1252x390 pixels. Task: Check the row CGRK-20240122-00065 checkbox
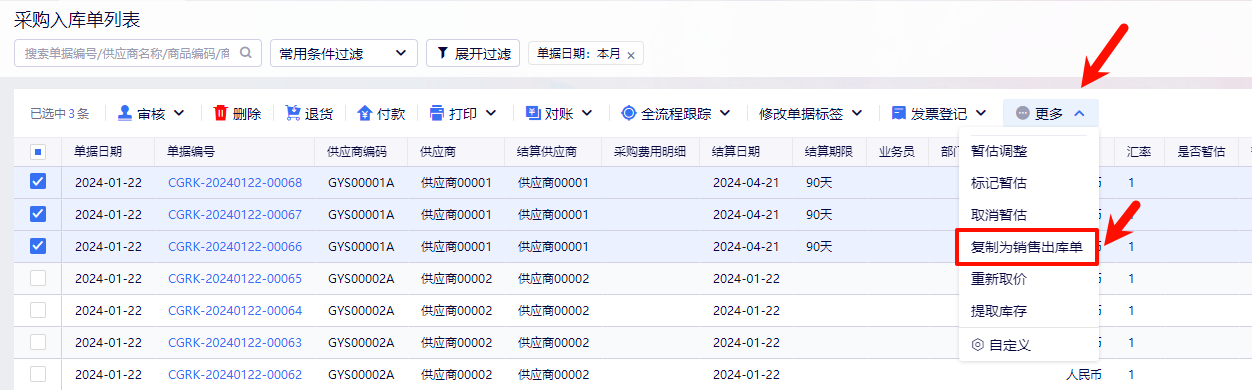point(38,278)
